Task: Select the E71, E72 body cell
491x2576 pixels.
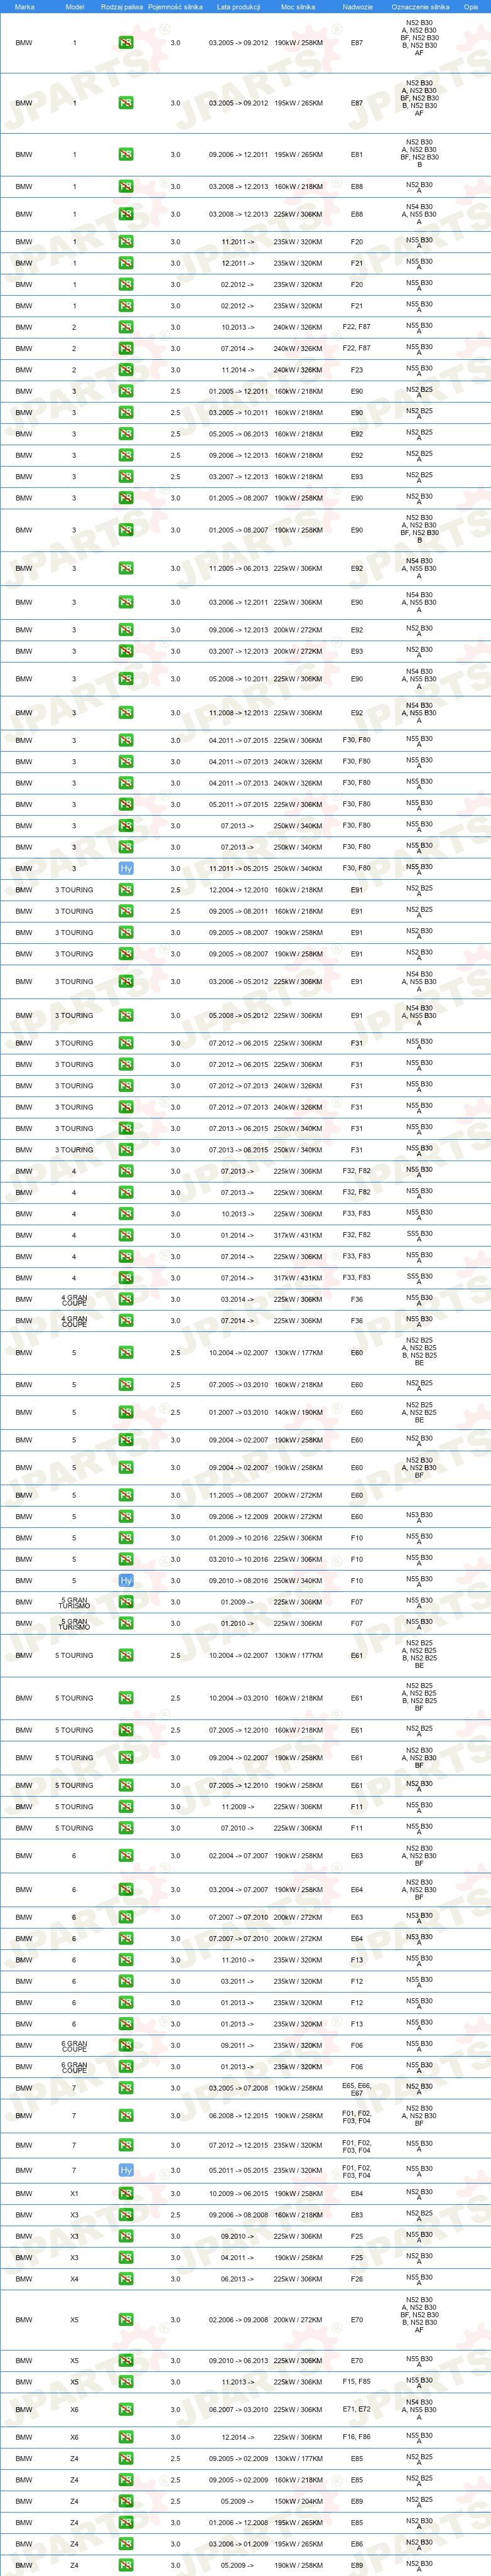Action: tap(357, 2410)
